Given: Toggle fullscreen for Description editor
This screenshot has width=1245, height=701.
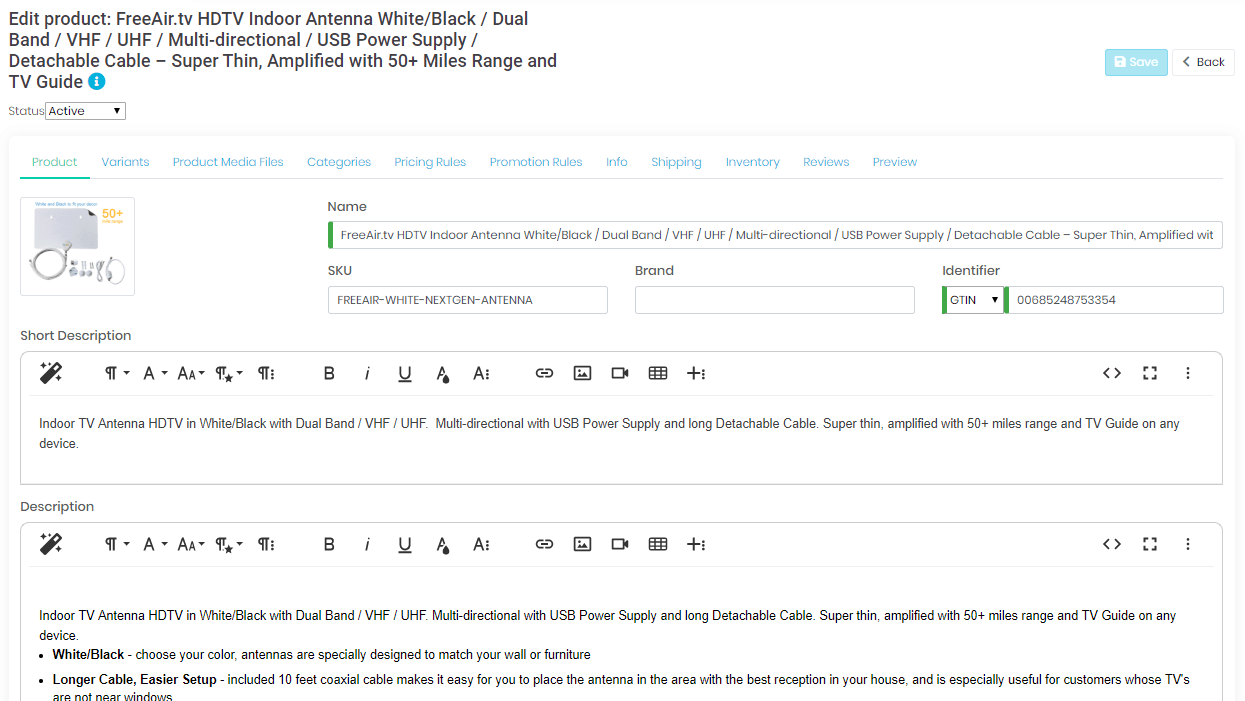Looking at the screenshot, I should tap(1150, 544).
